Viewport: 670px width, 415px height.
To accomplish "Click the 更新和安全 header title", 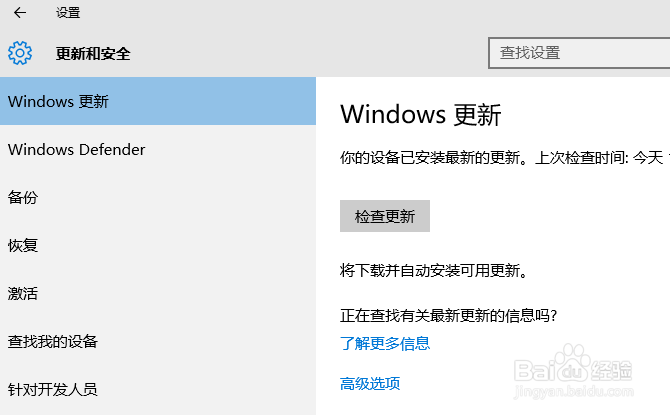I will (93, 54).
